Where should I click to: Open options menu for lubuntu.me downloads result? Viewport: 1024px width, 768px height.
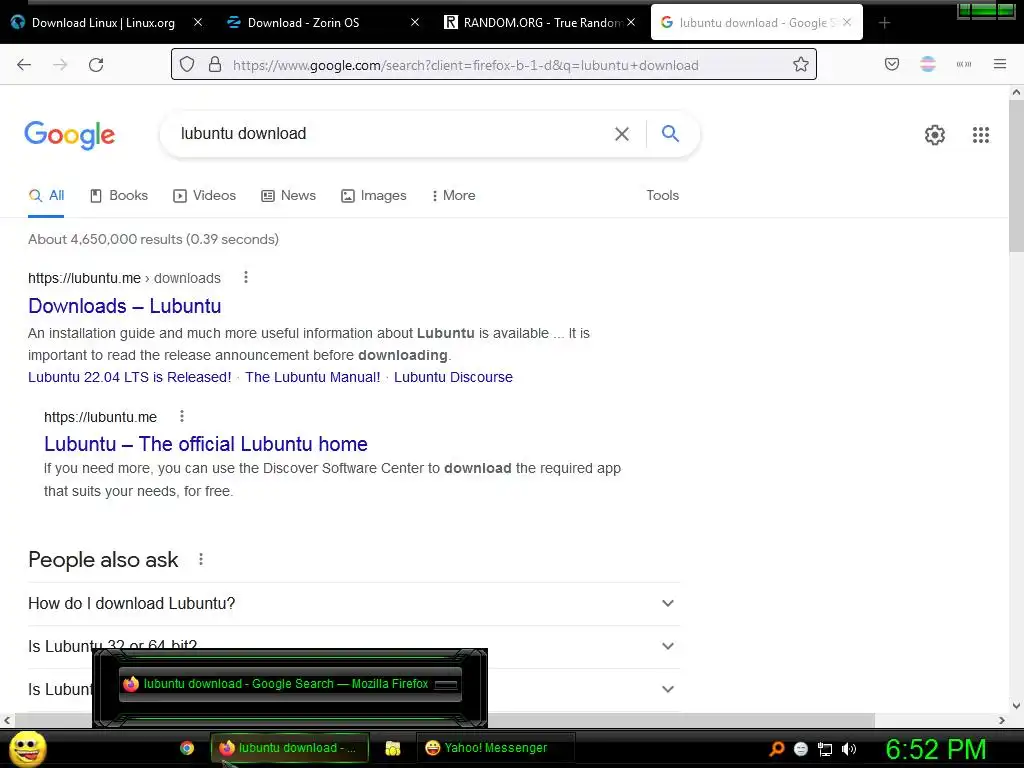pyautogui.click(x=246, y=278)
